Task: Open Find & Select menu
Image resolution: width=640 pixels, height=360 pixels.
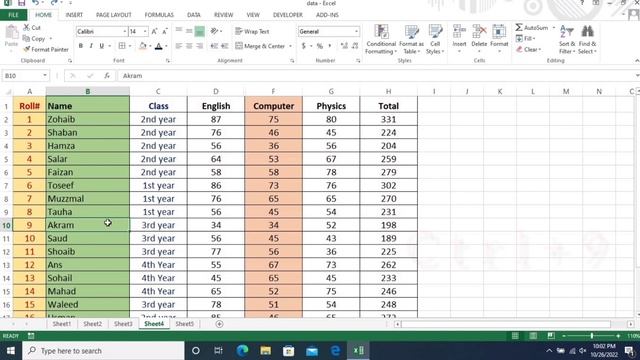Action: (587, 39)
